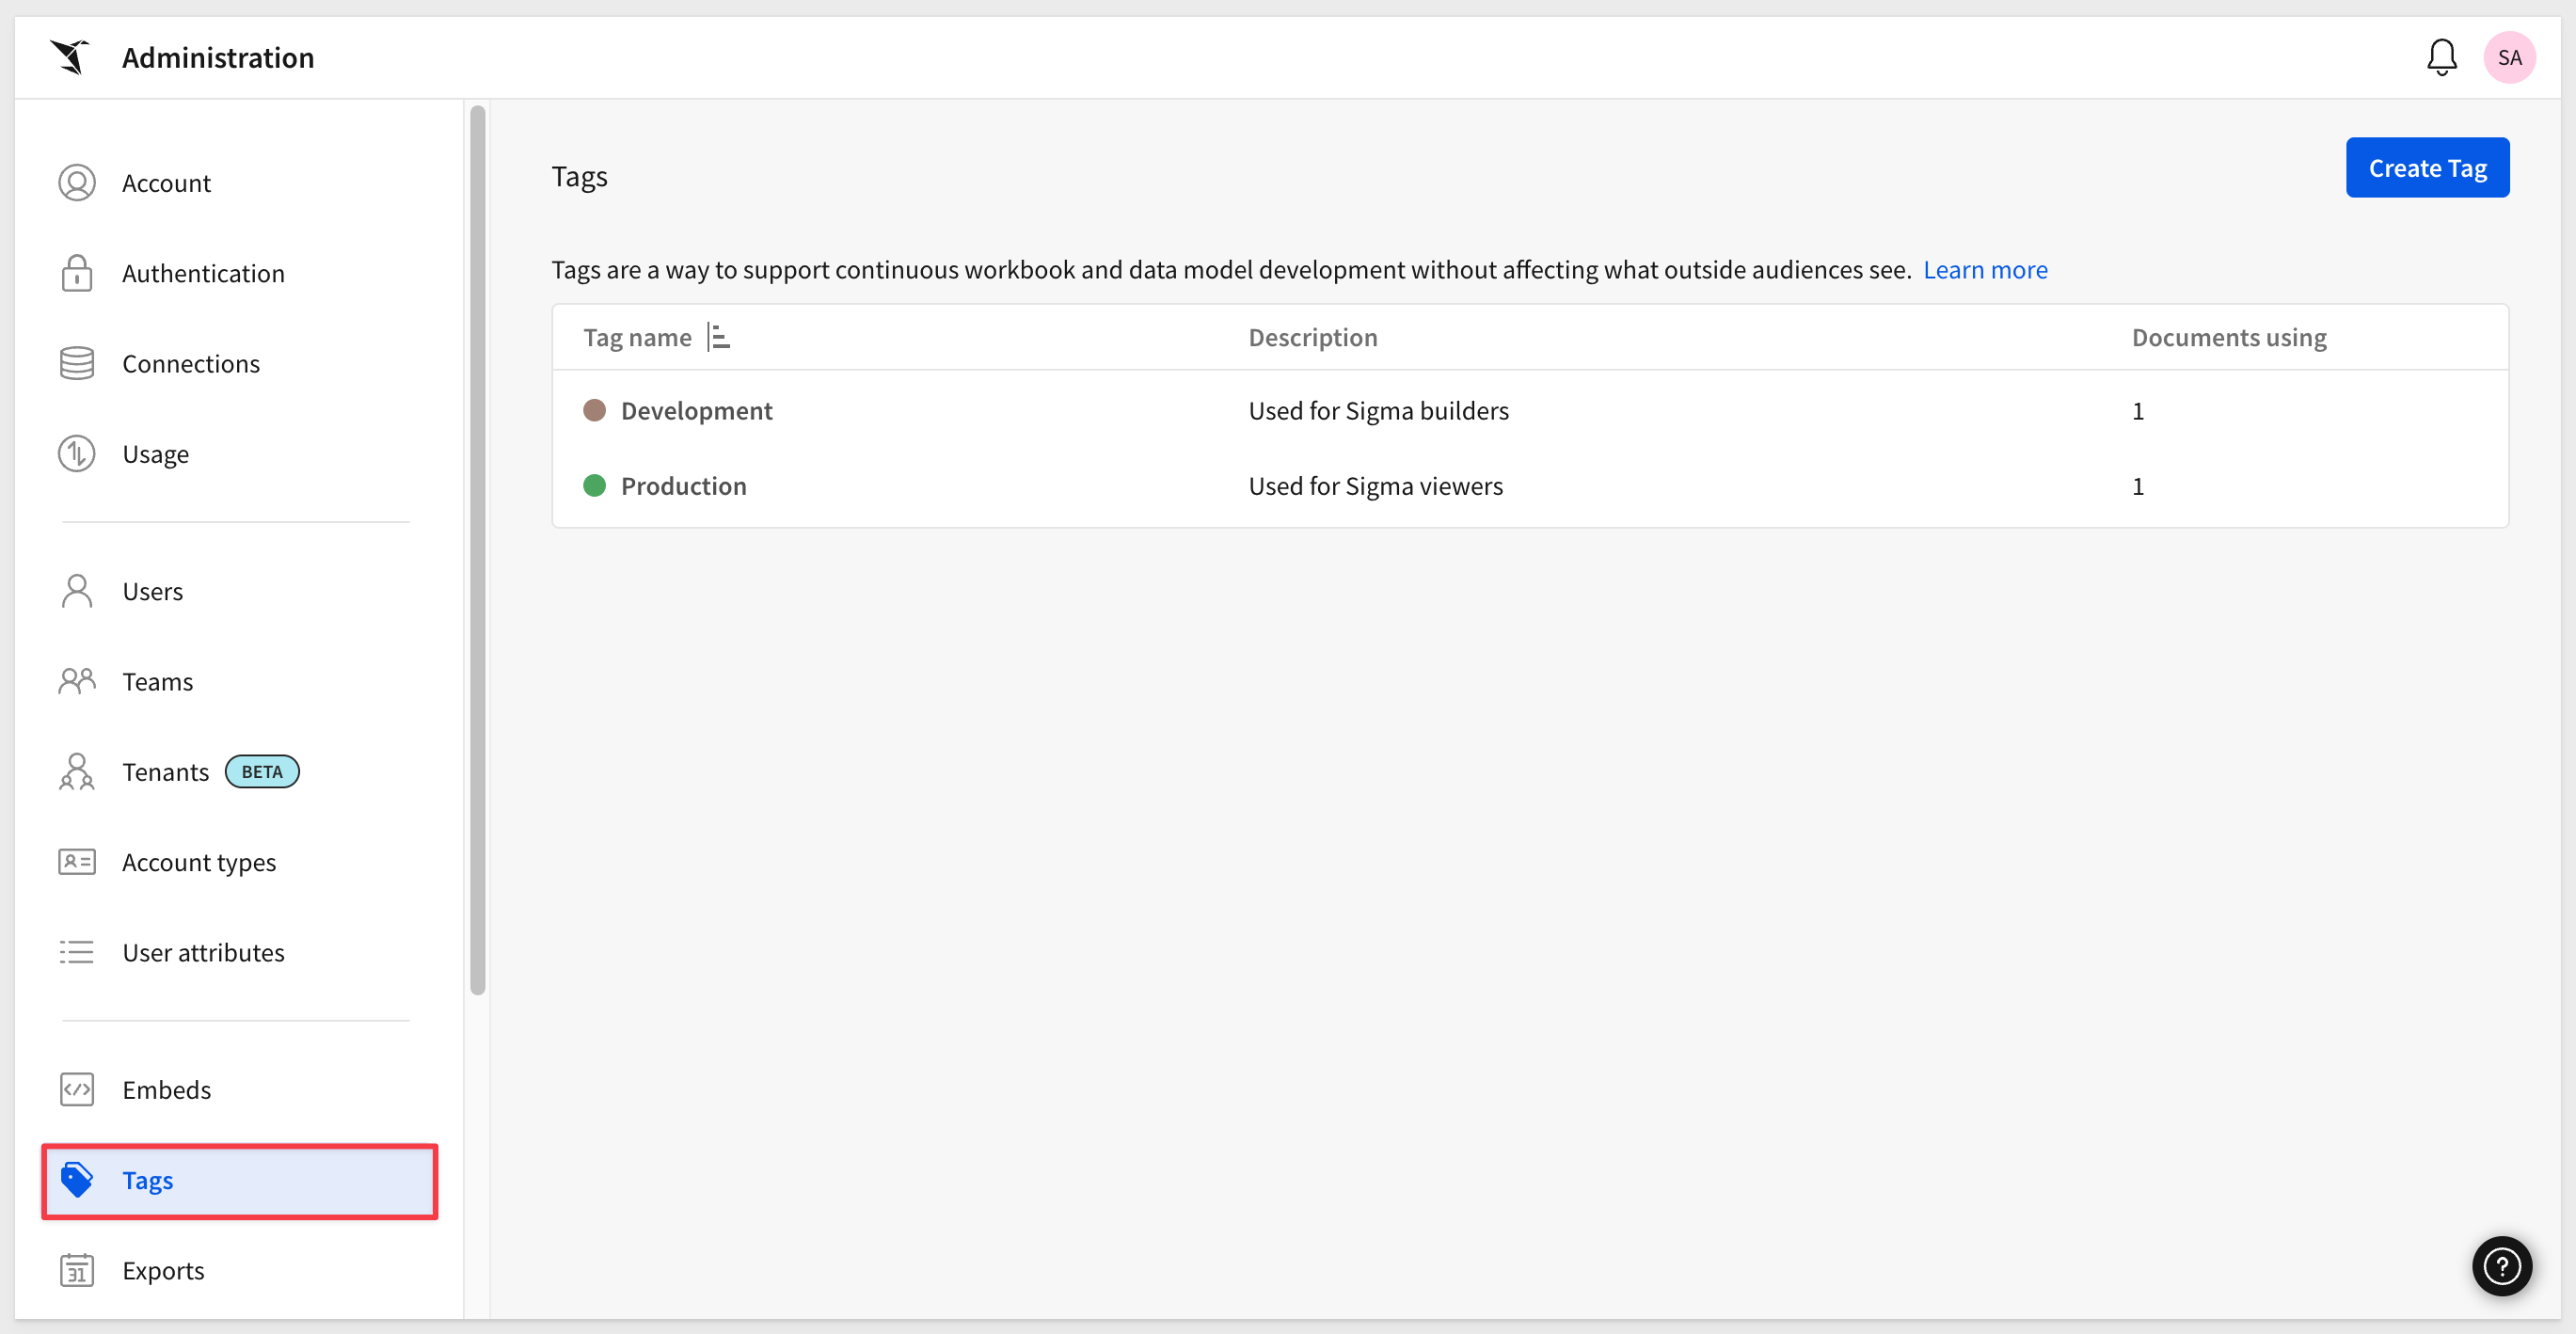
Task: Click the Production documents count 1
Action: point(2137,486)
